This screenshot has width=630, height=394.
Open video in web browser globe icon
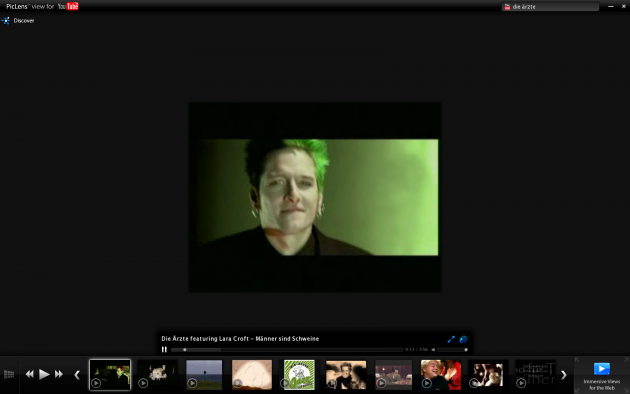point(463,339)
